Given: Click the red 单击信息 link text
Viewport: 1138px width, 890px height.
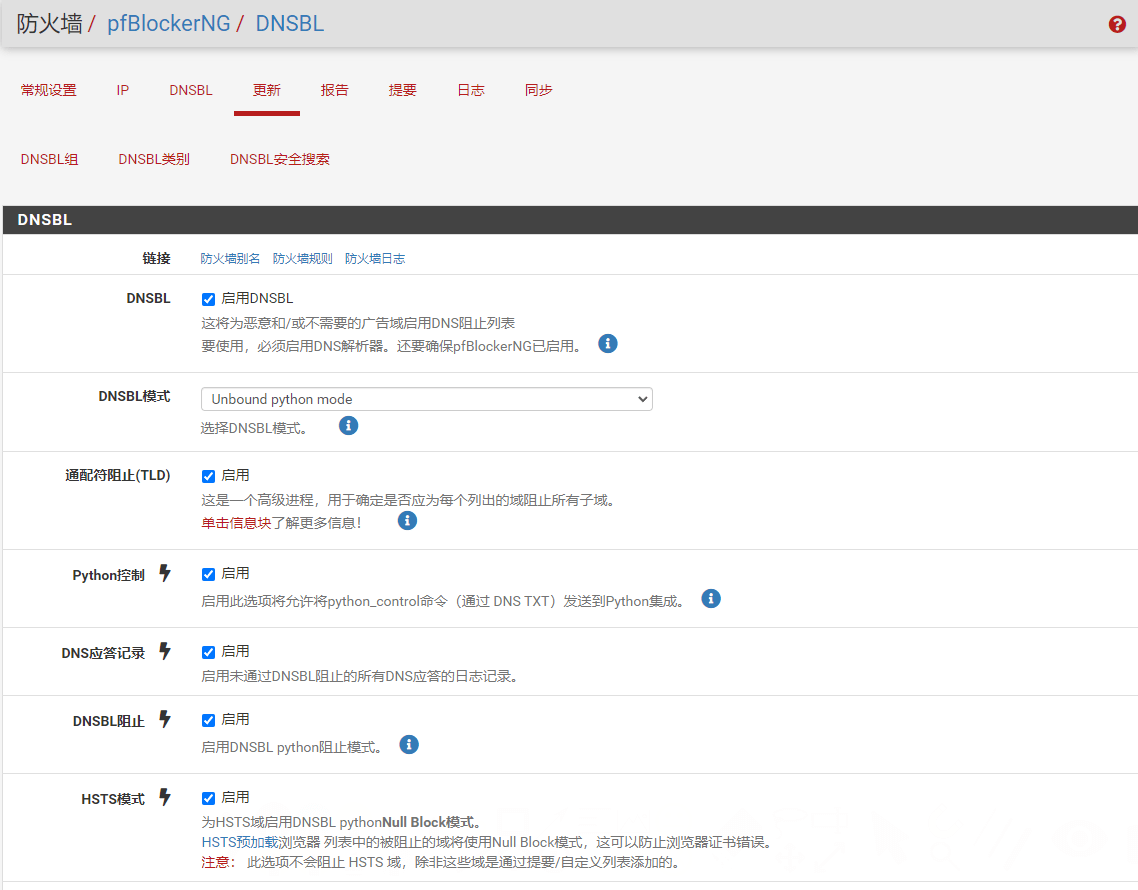Looking at the screenshot, I should point(229,523).
